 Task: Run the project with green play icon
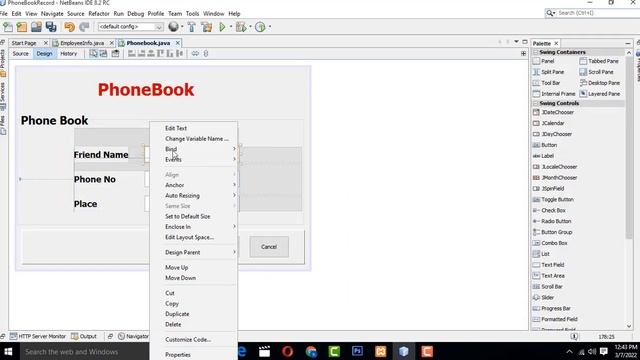[x=222, y=27]
